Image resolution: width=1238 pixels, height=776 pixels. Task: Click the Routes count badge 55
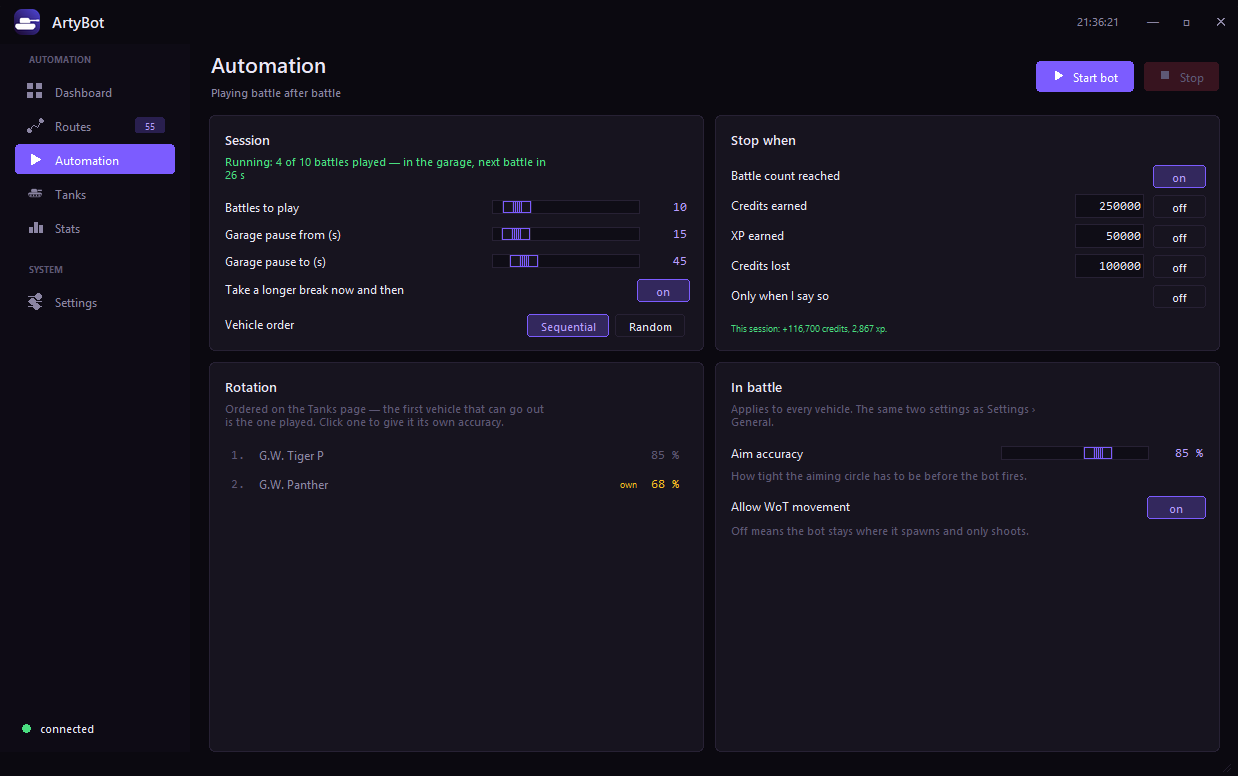(x=150, y=126)
